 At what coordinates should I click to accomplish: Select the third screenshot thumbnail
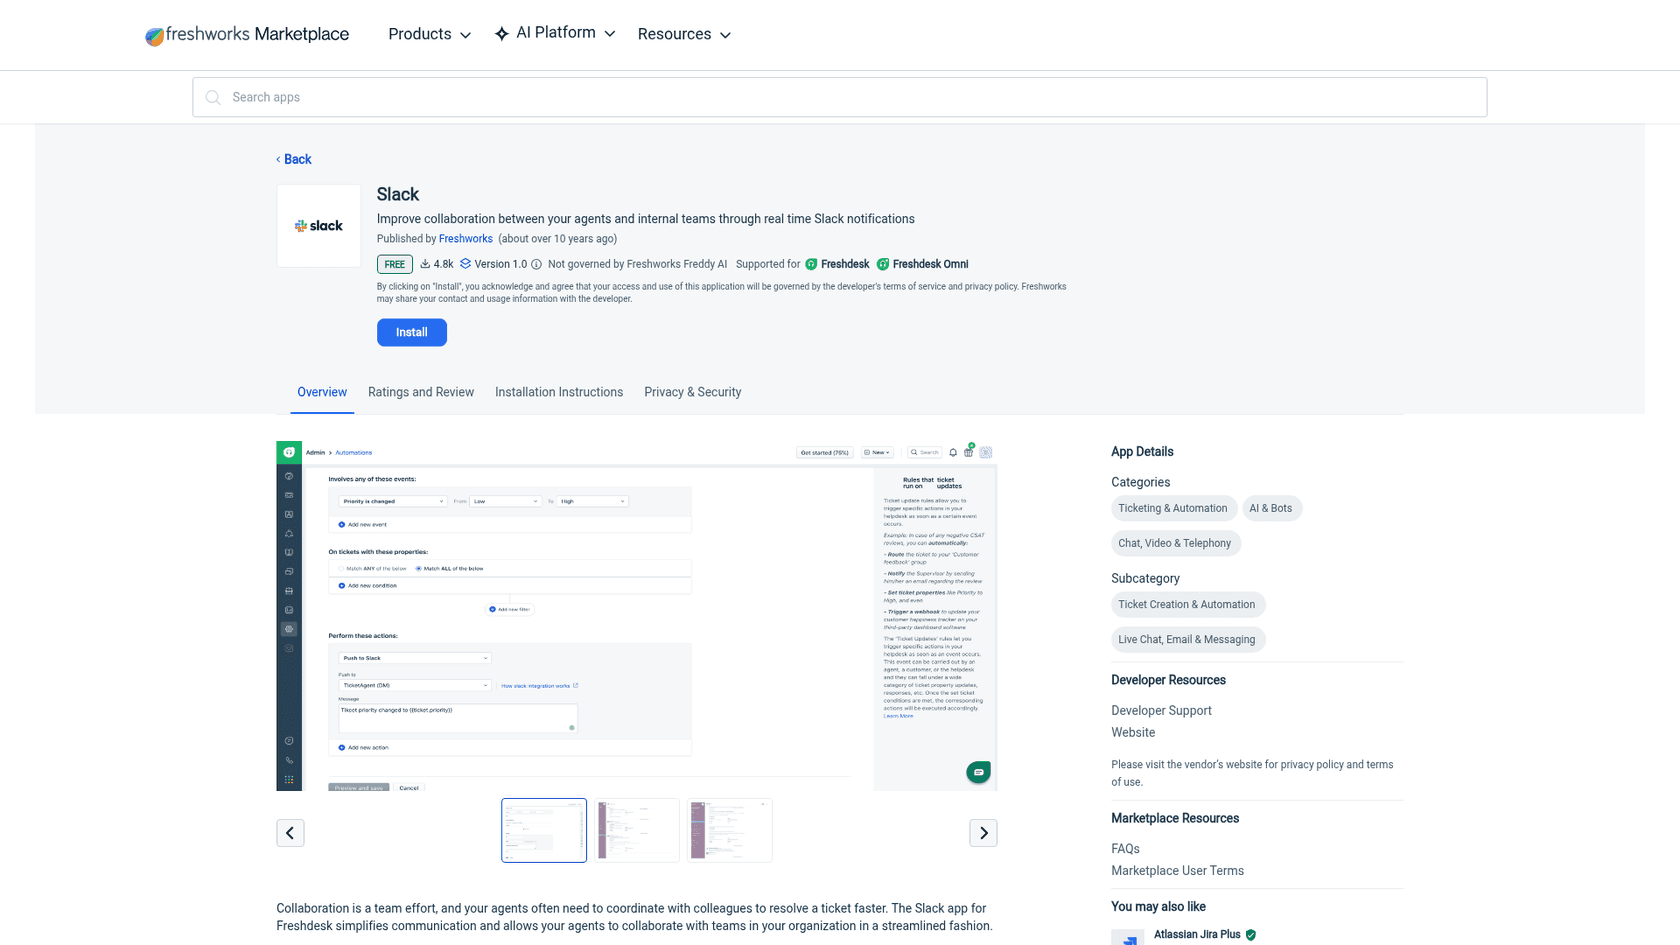tap(730, 830)
